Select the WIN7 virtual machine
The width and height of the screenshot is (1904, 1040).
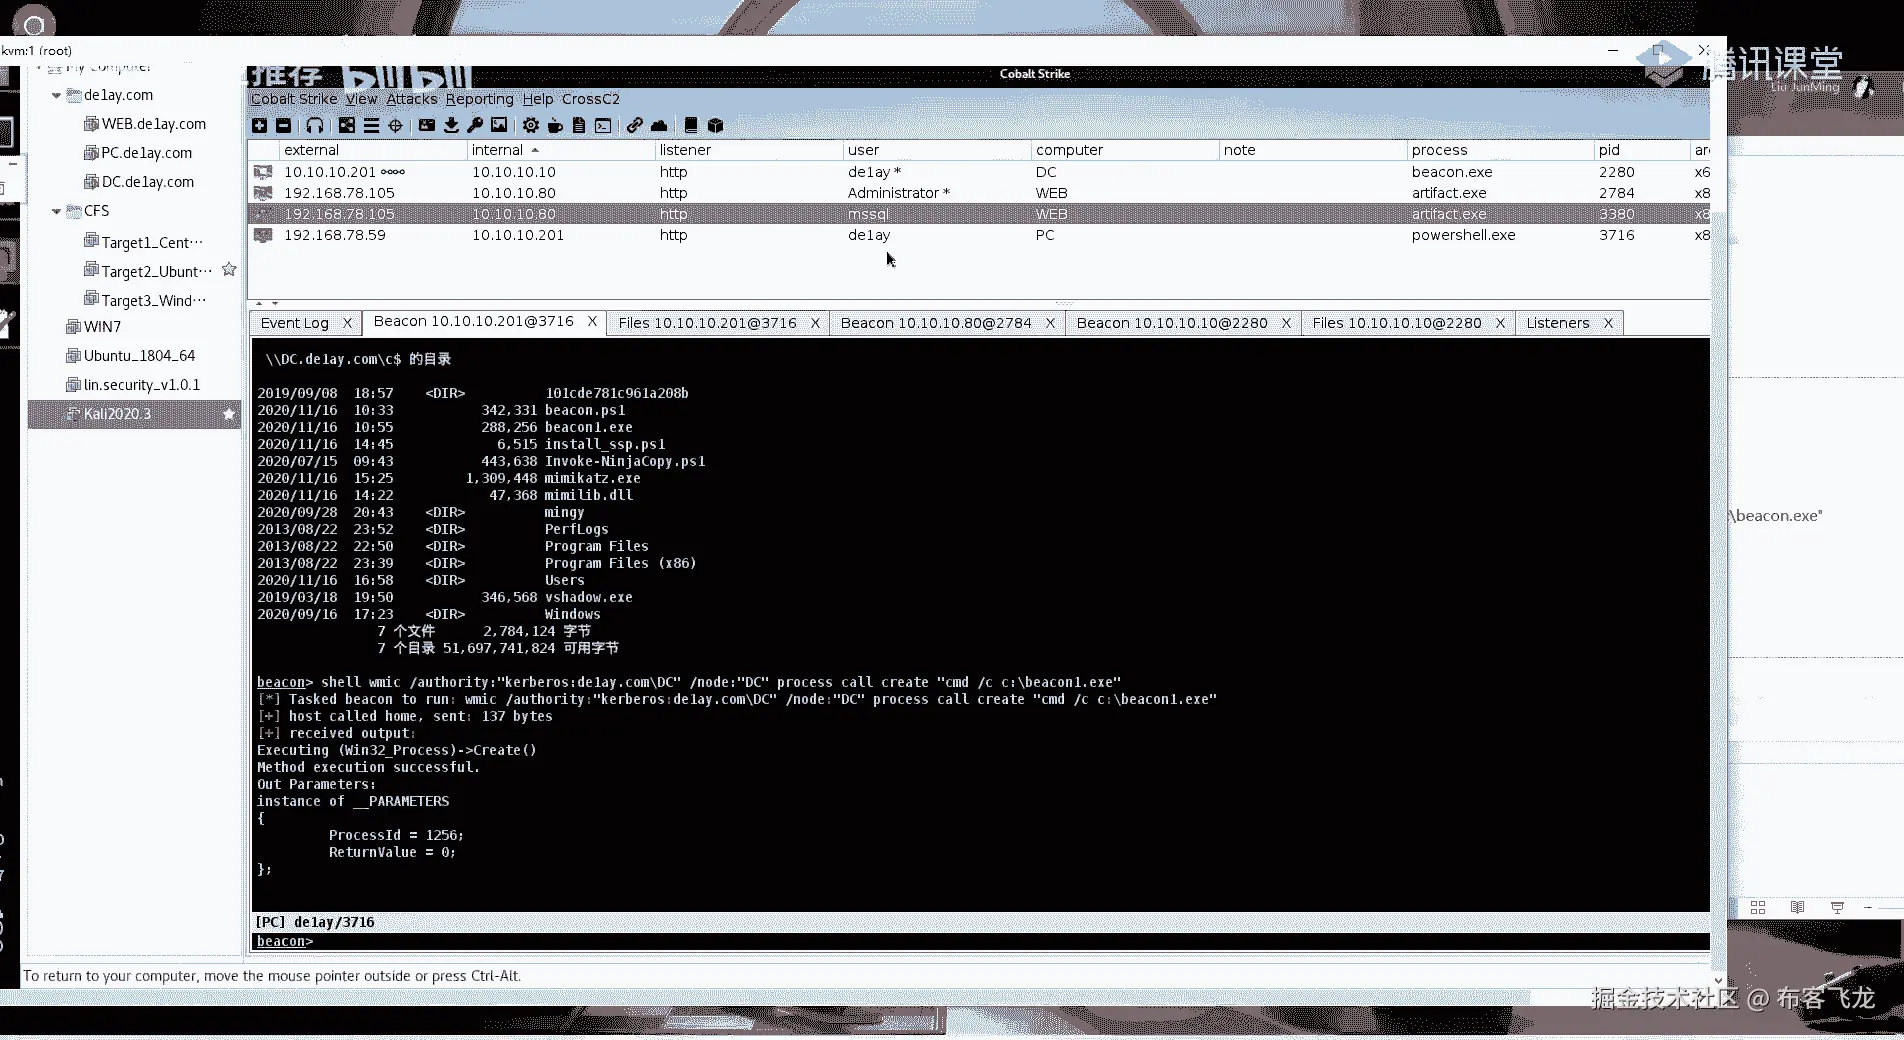pos(93,327)
